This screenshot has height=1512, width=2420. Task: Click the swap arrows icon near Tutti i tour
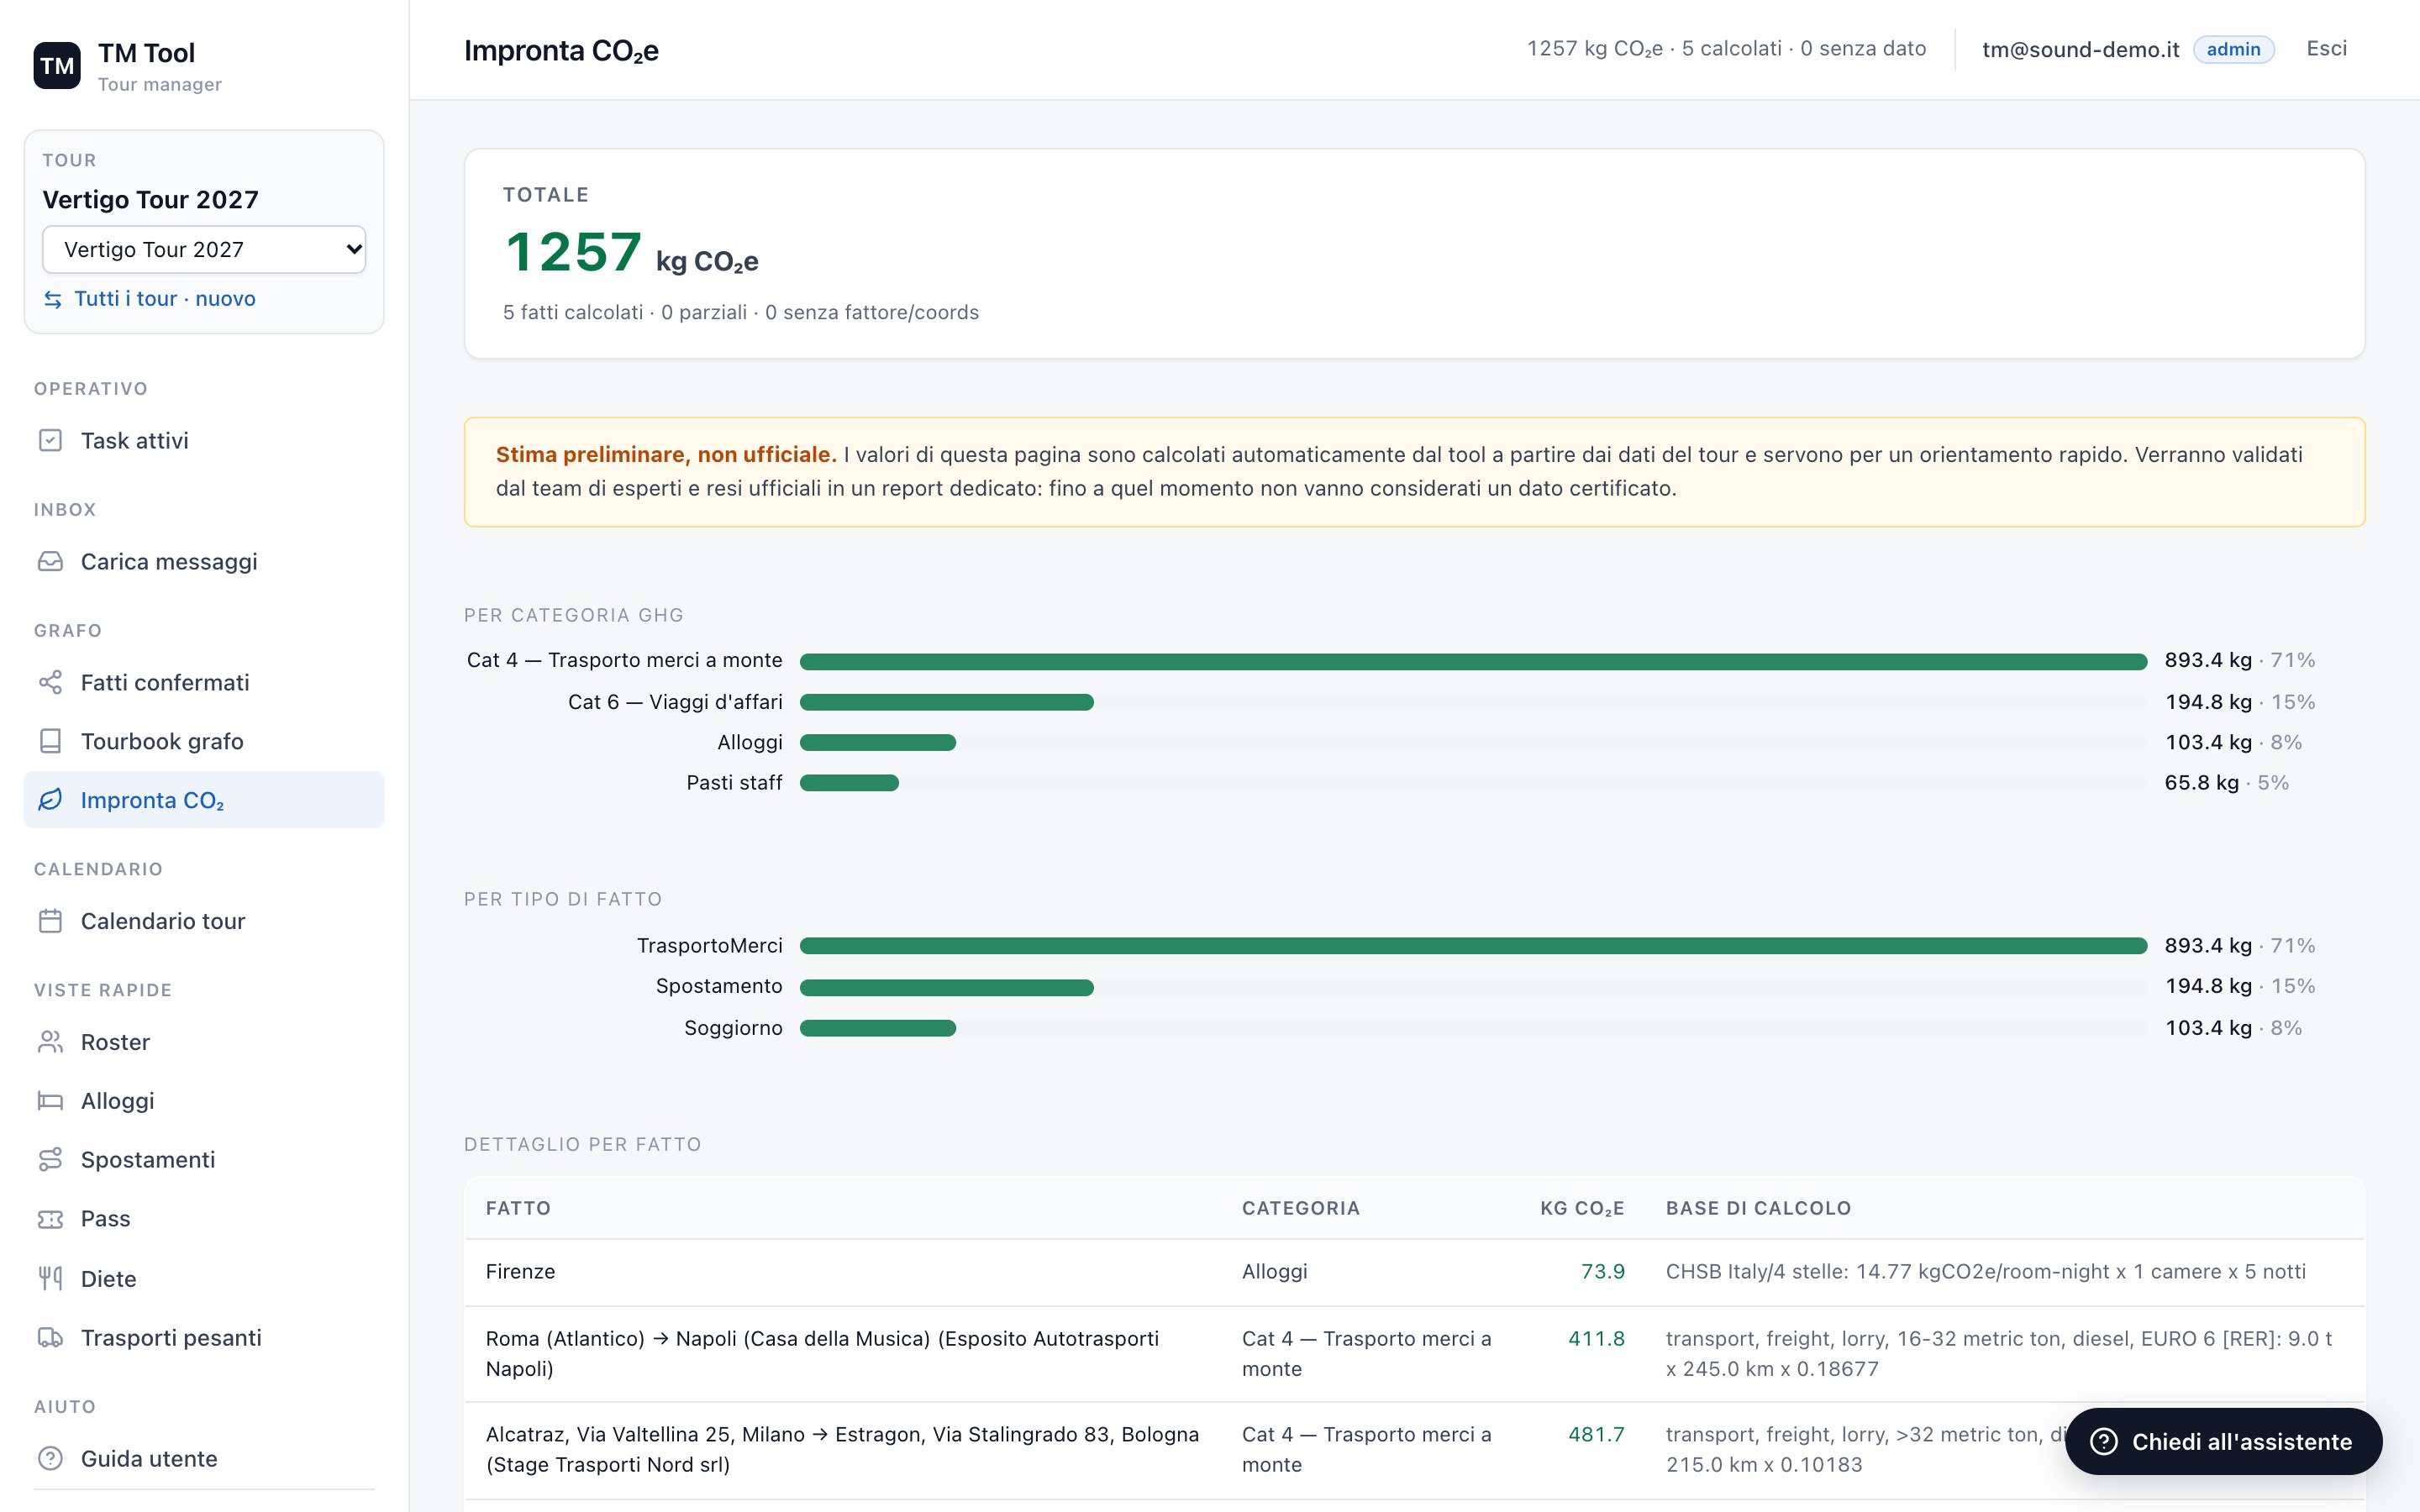53,299
